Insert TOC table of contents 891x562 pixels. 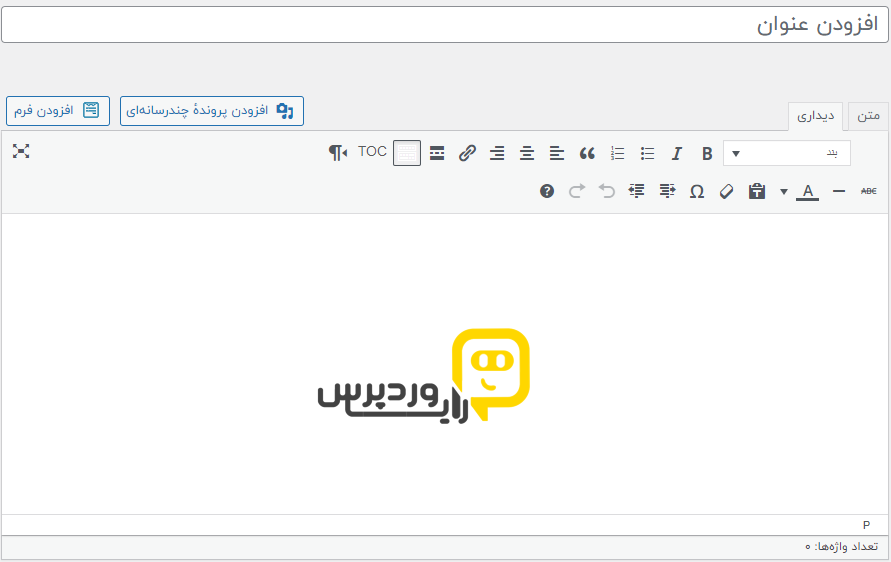(372, 152)
